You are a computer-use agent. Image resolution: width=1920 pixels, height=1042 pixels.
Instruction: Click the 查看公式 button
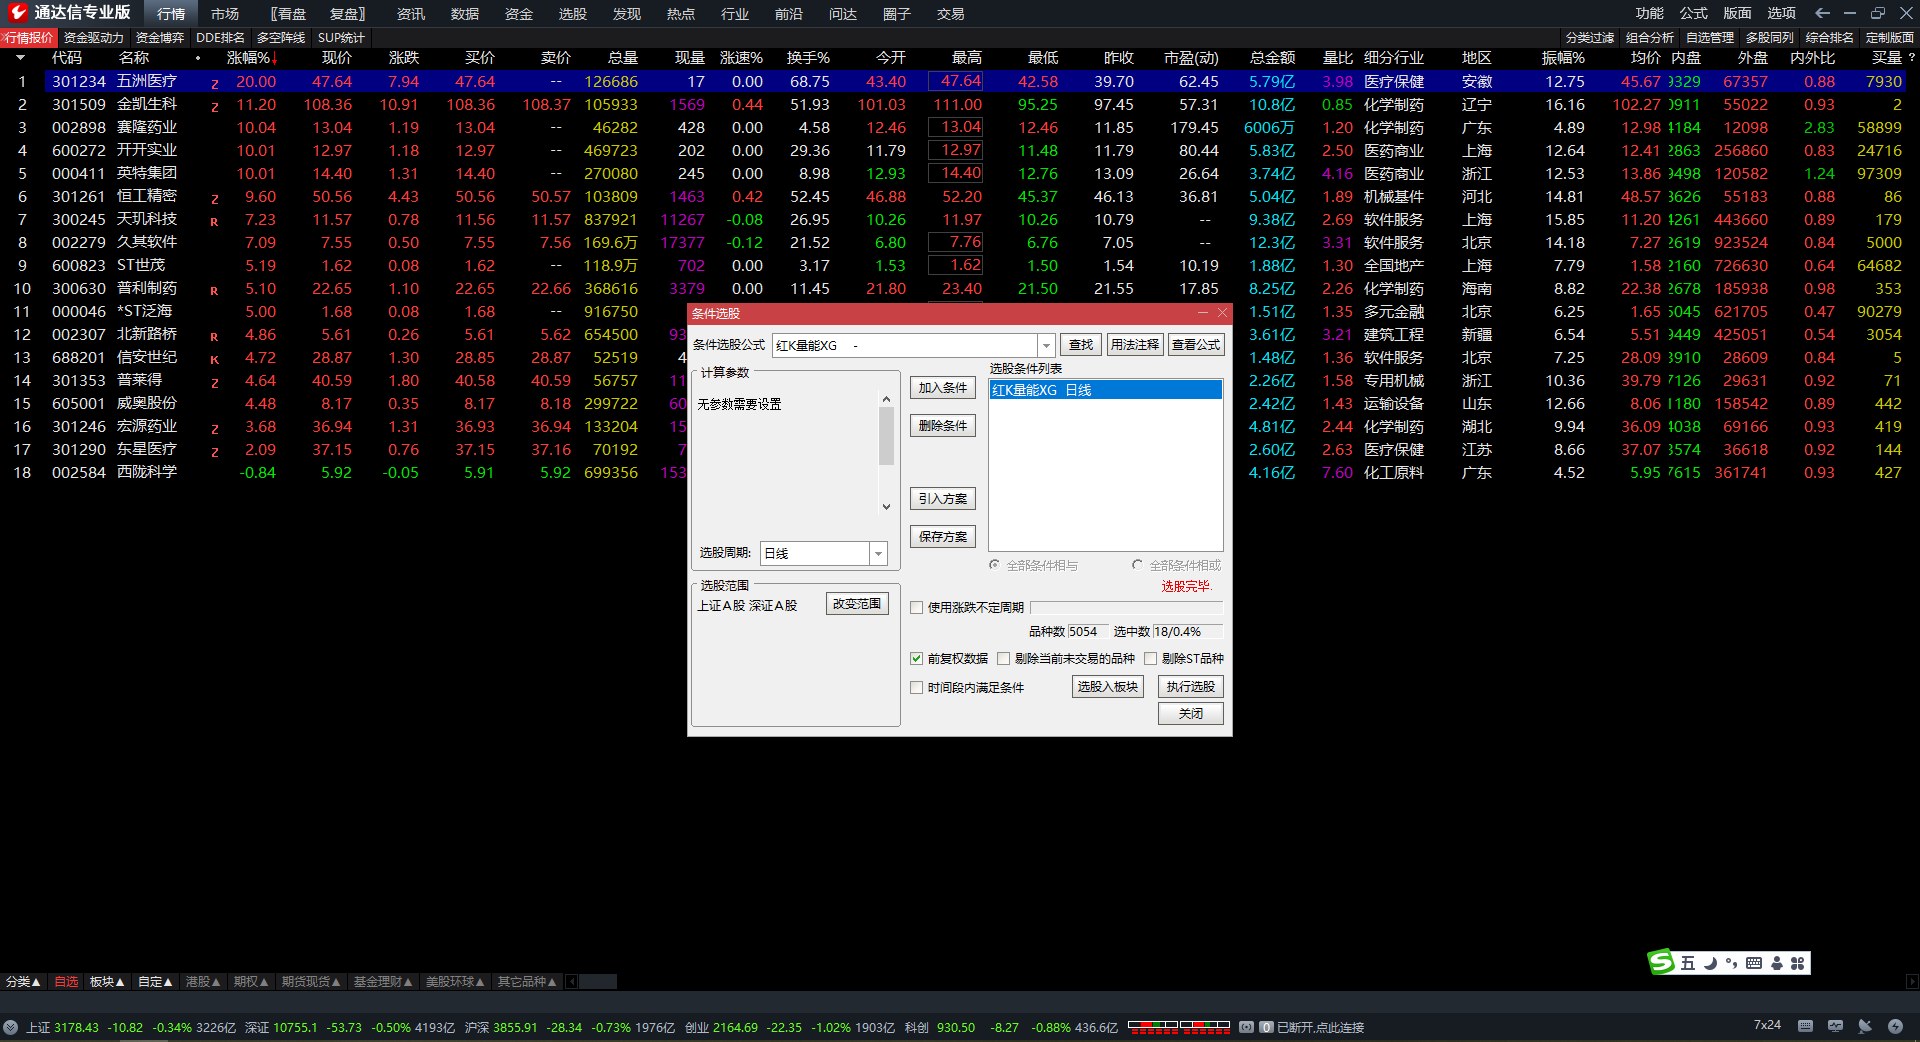pos(1196,345)
